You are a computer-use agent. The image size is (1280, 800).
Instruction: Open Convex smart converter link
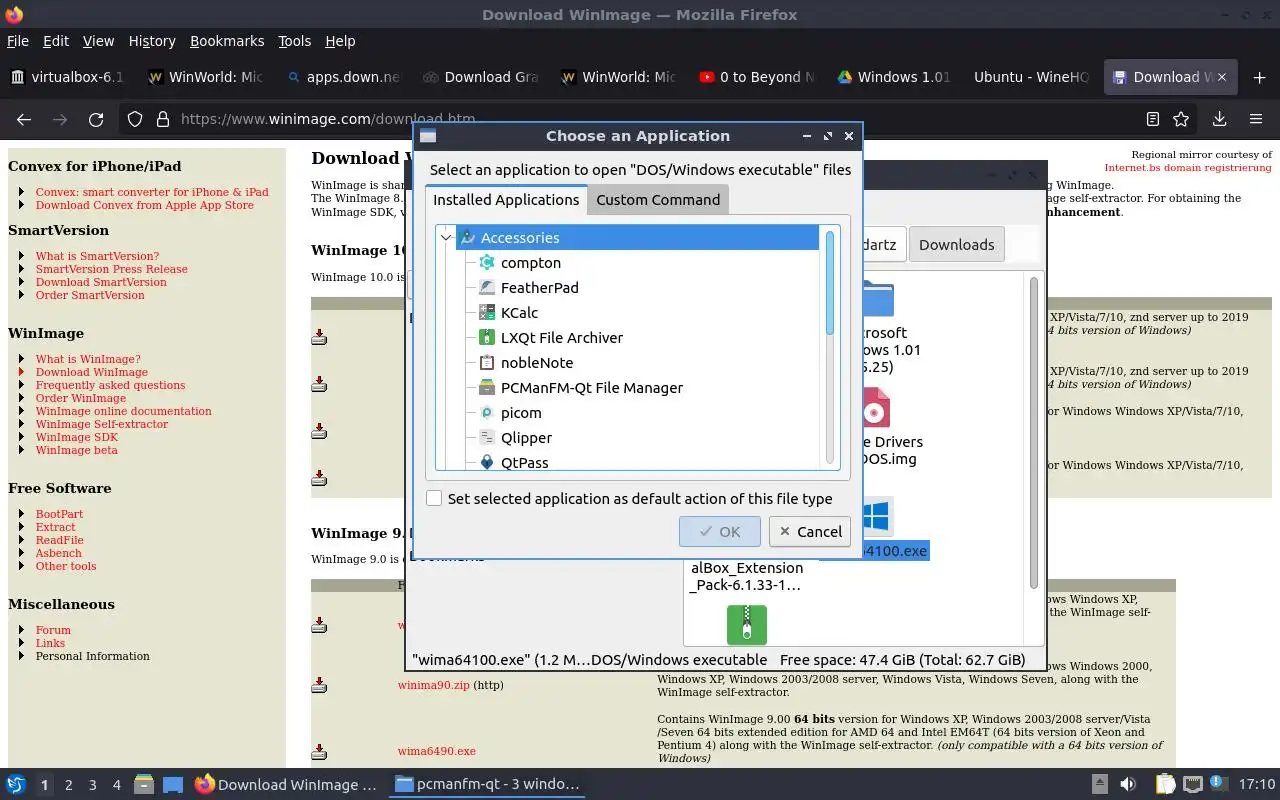point(152,192)
